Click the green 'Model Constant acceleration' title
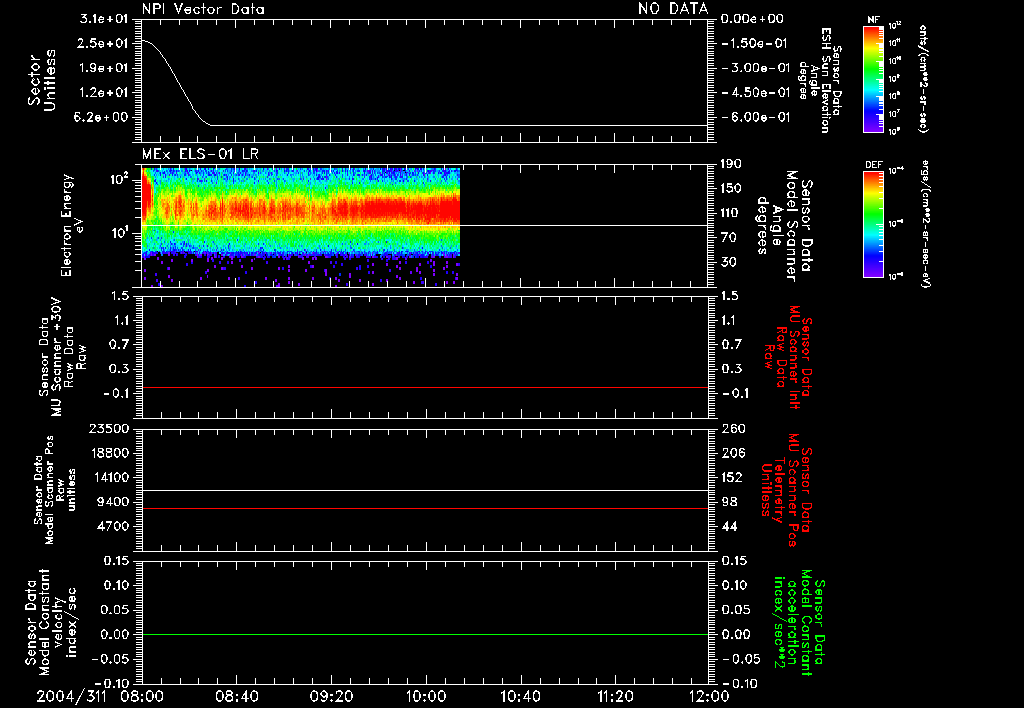The height and width of the screenshot is (708, 1024). 799,622
